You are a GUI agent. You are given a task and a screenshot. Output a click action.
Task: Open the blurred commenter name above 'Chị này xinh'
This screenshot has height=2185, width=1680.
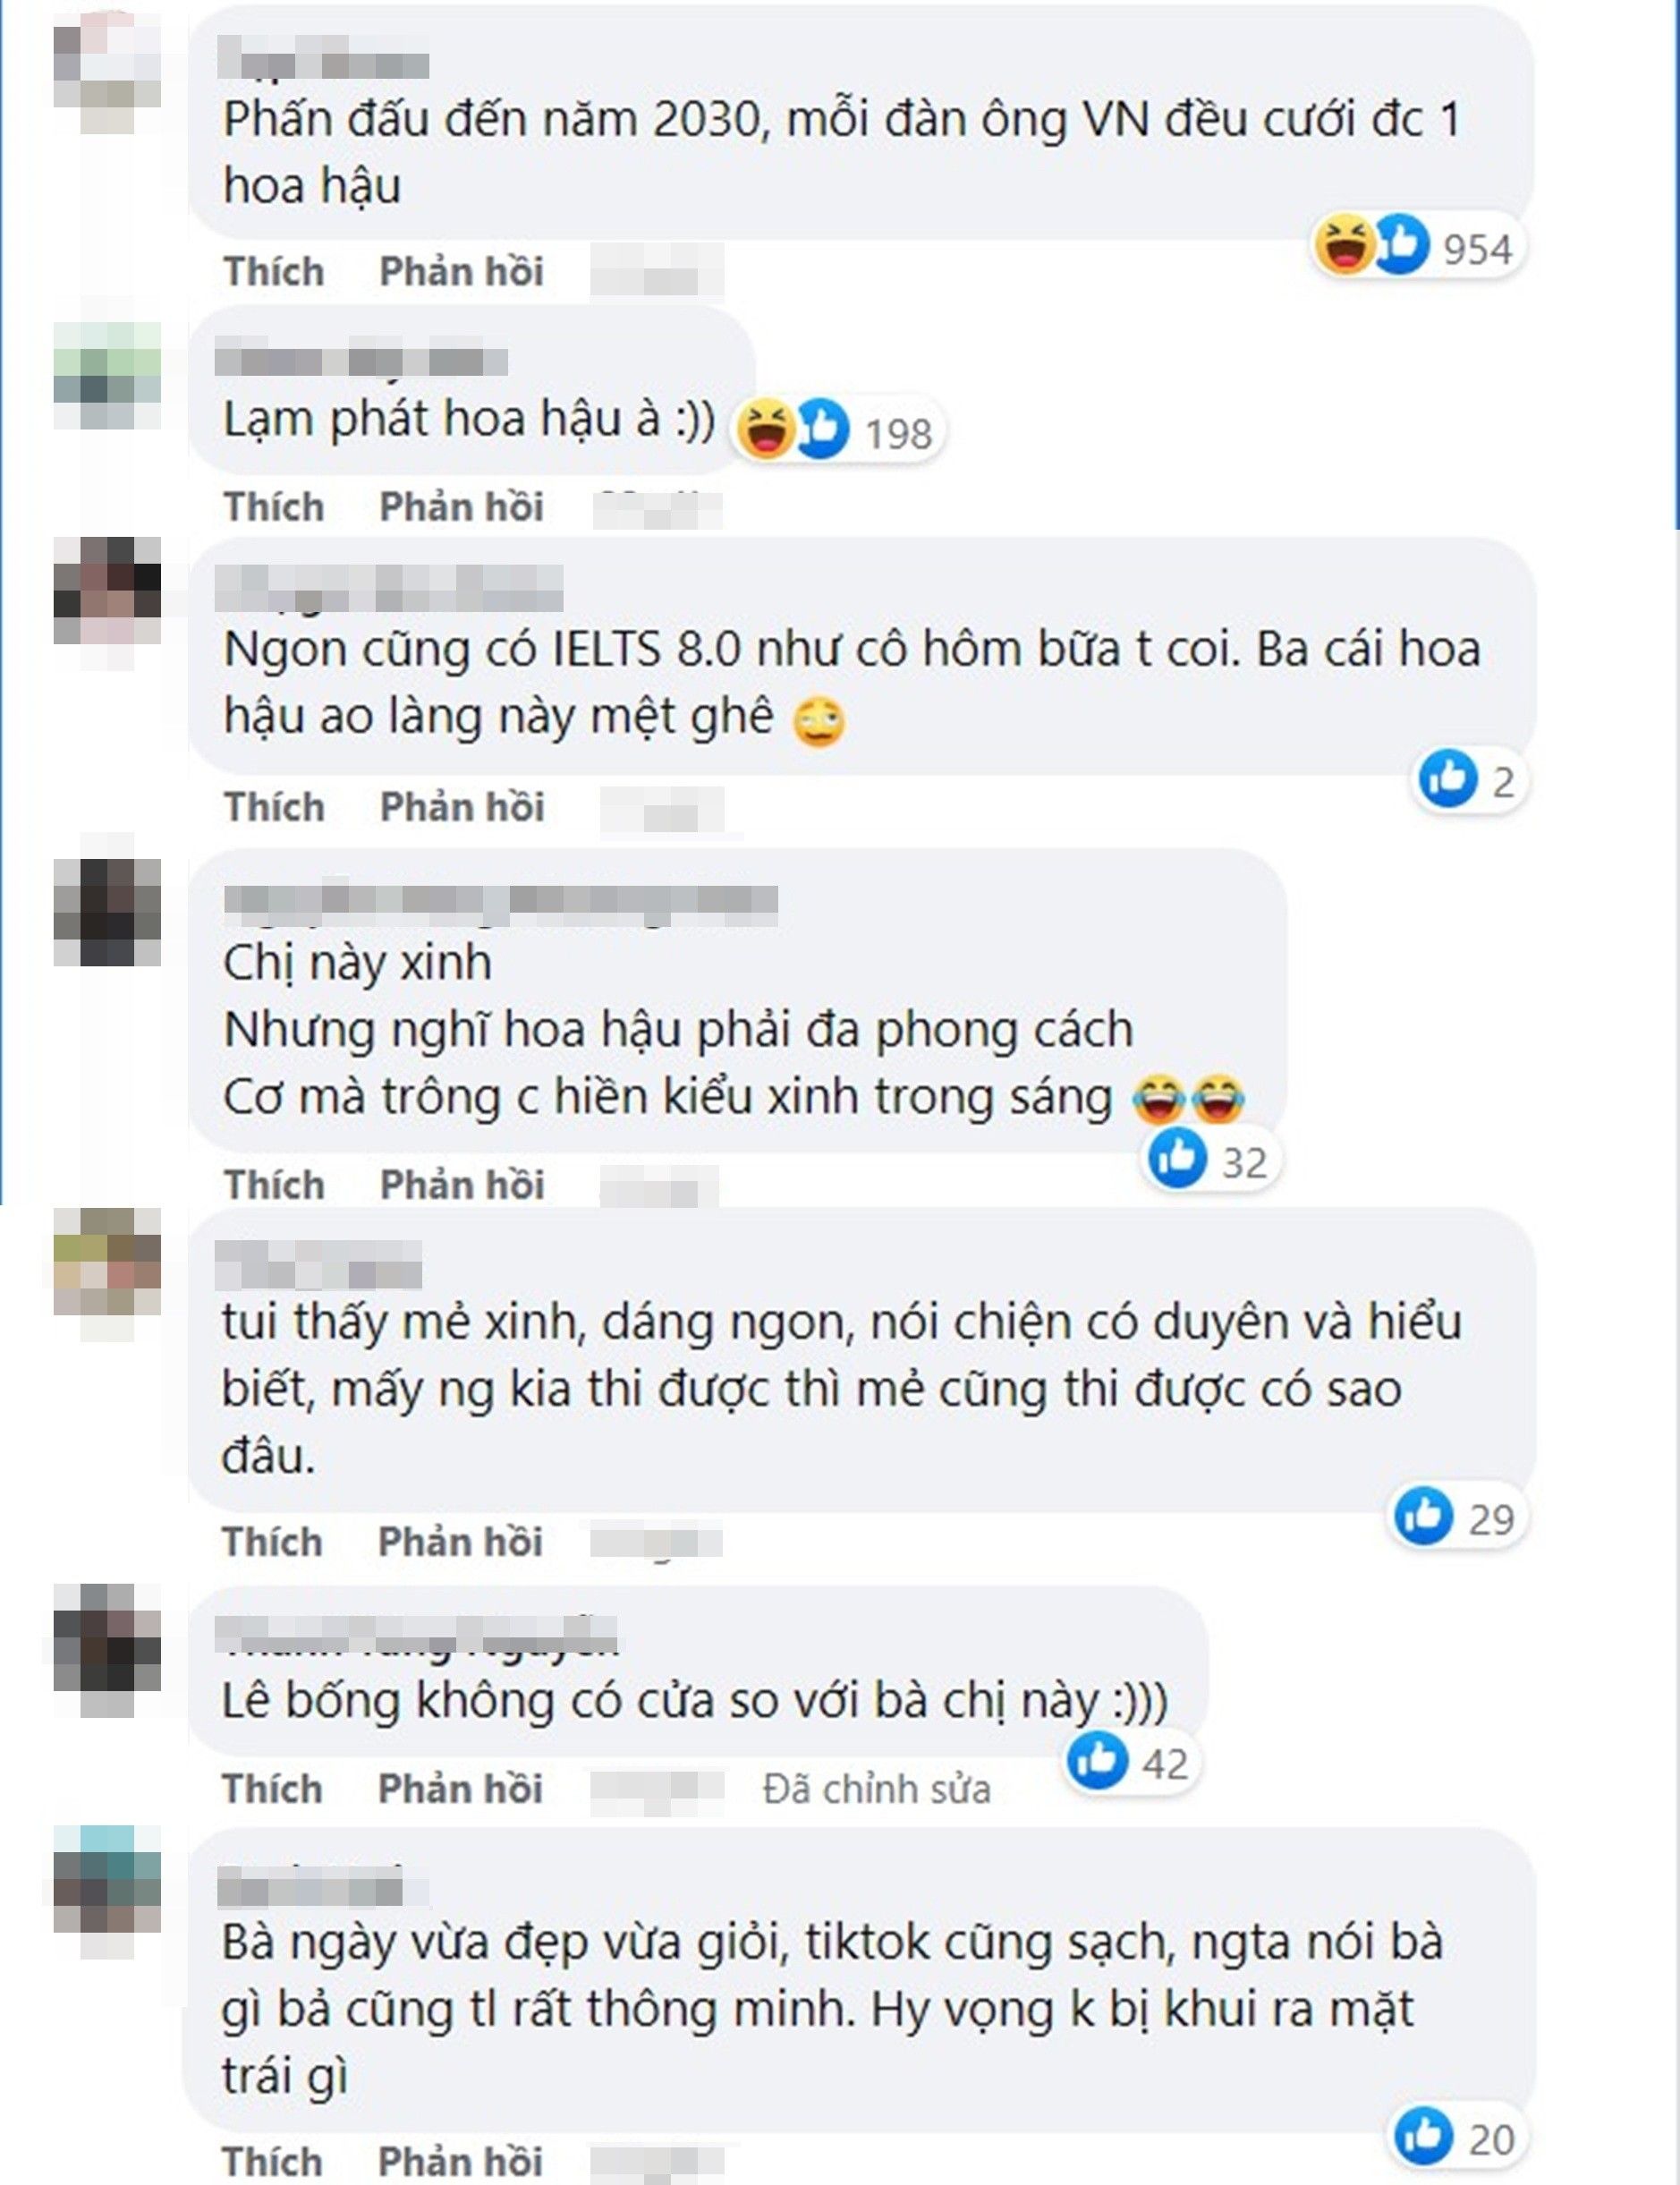point(500,900)
